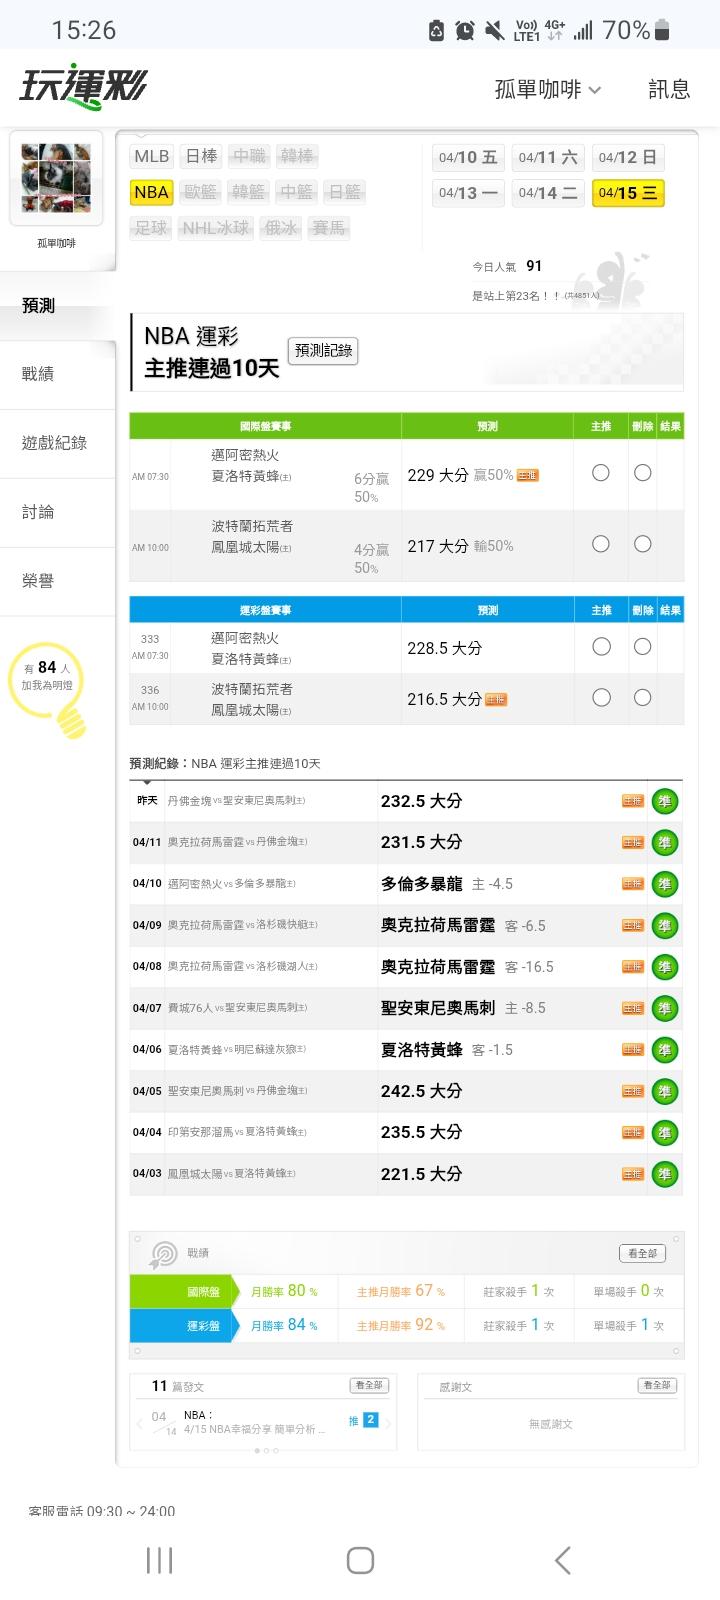Open 看全部 in the 戰績 panel
Viewport: 720px width, 1600px height.
(x=642, y=1253)
